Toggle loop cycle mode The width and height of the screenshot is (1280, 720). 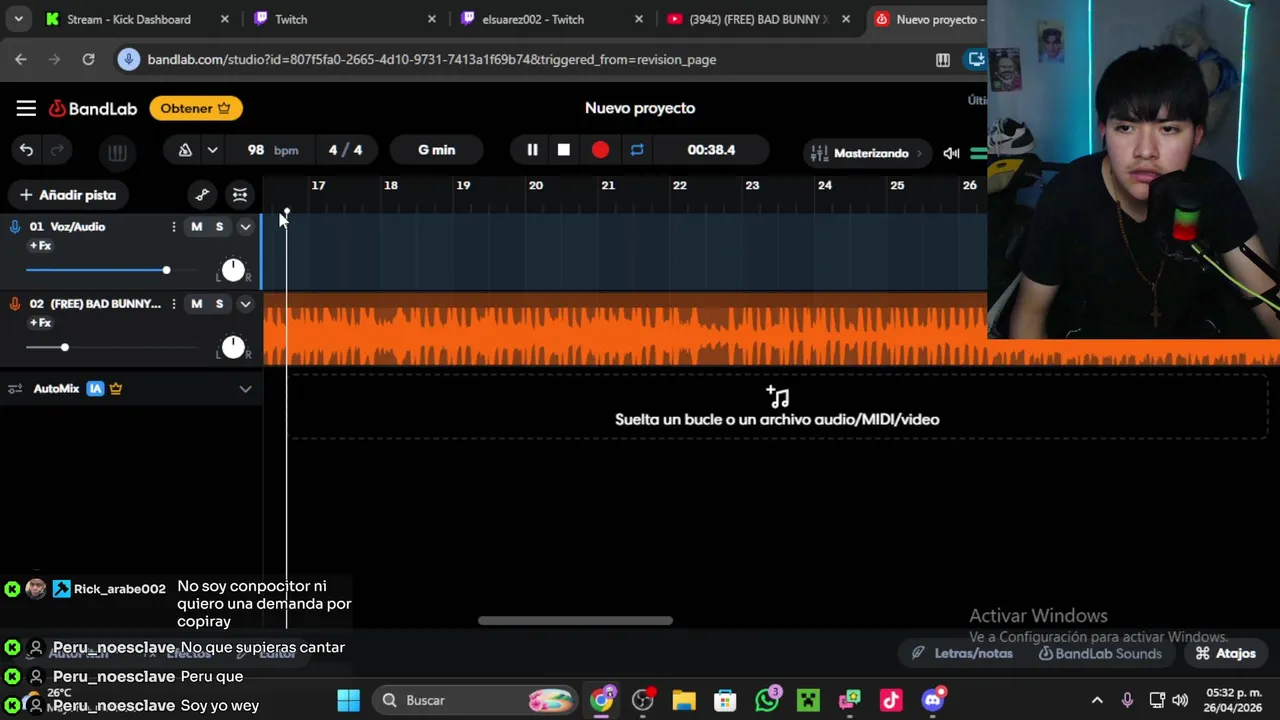tap(637, 150)
